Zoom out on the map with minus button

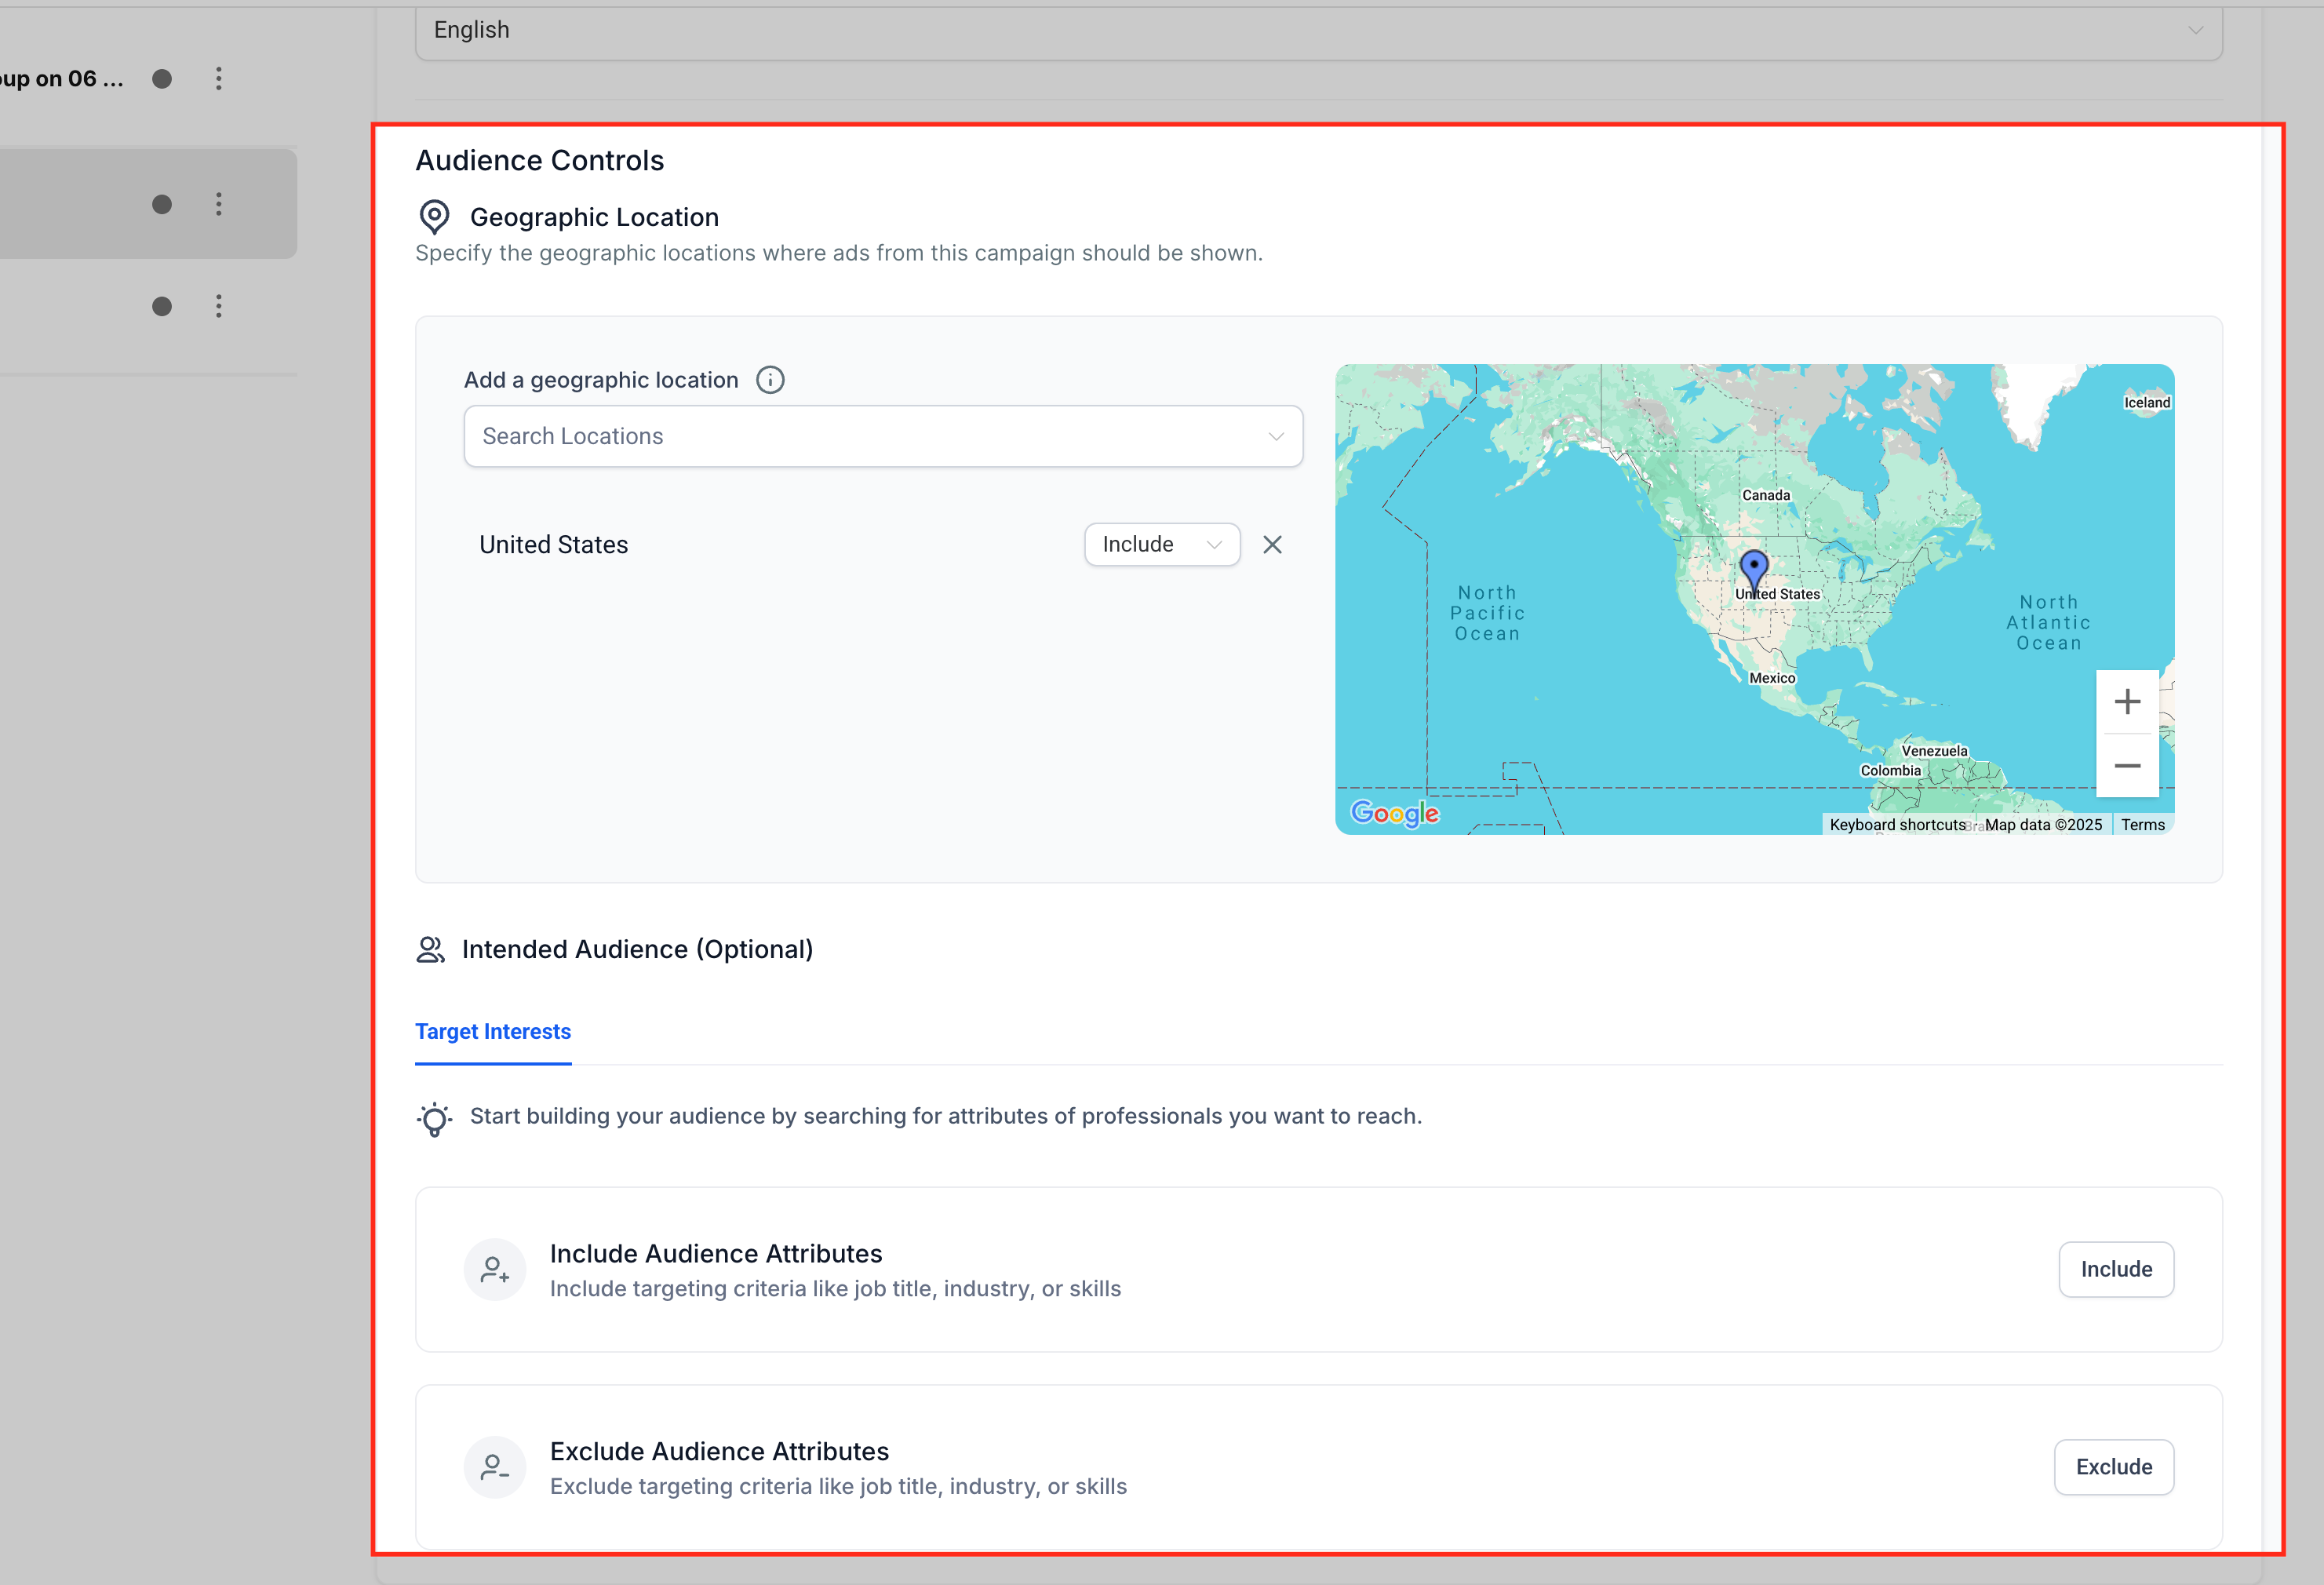click(2127, 766)
